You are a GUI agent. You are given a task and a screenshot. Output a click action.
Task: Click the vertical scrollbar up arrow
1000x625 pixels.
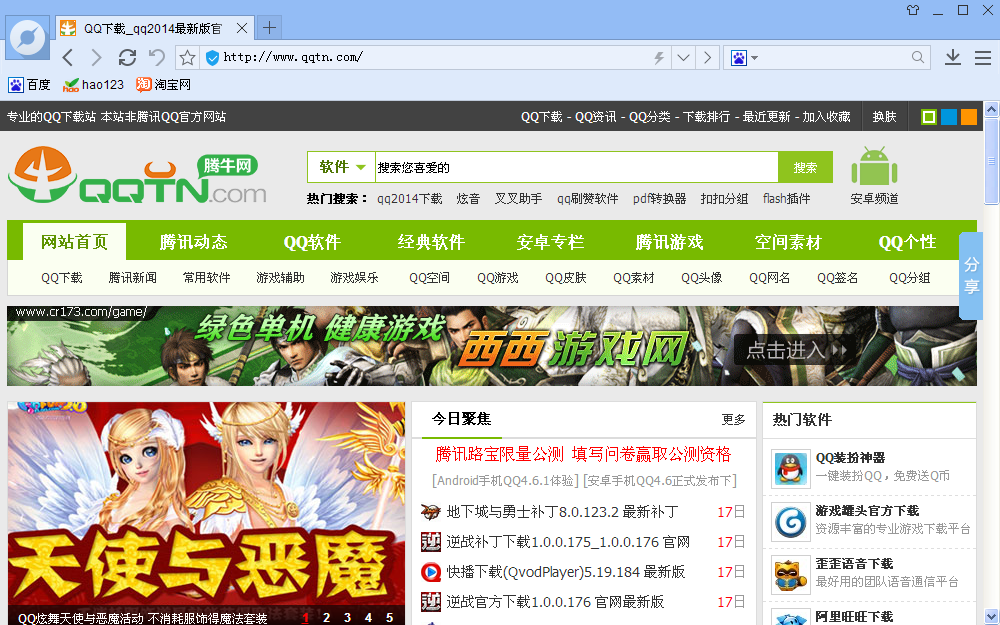[991, 110]
